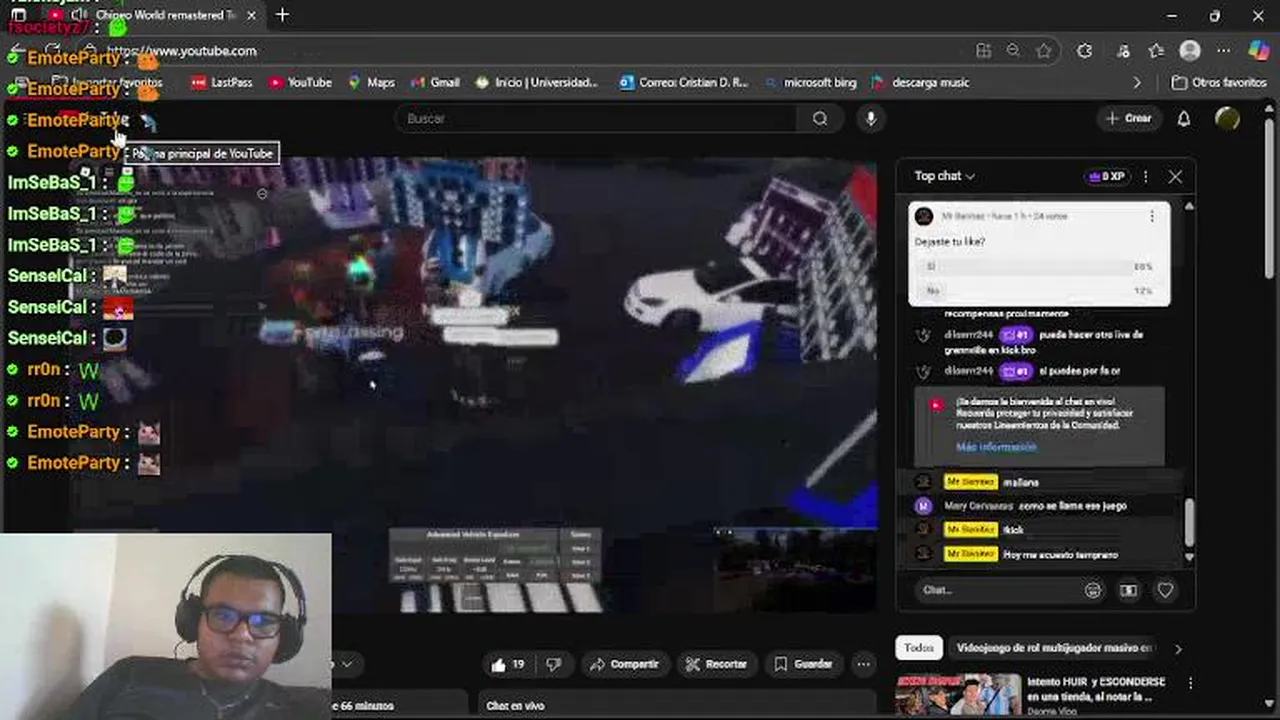1280x720 pixels.
Task: Start voice search with microphone icon
Action: pyautogui.click(x=871, y=118)
